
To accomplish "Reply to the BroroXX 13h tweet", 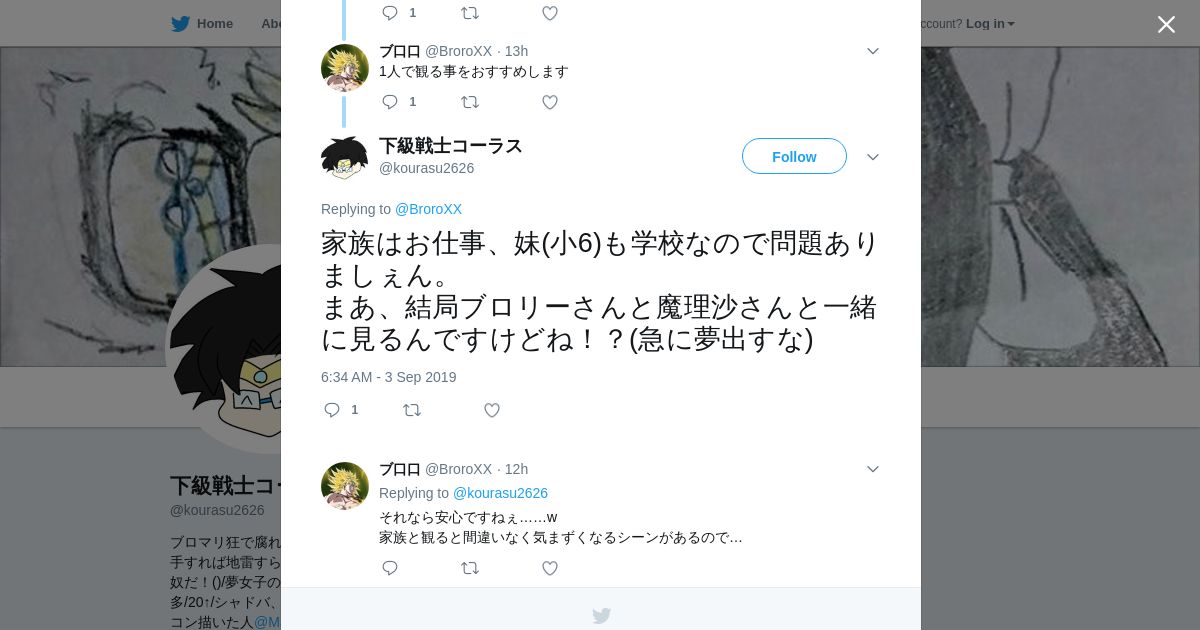I will point(390,102).
